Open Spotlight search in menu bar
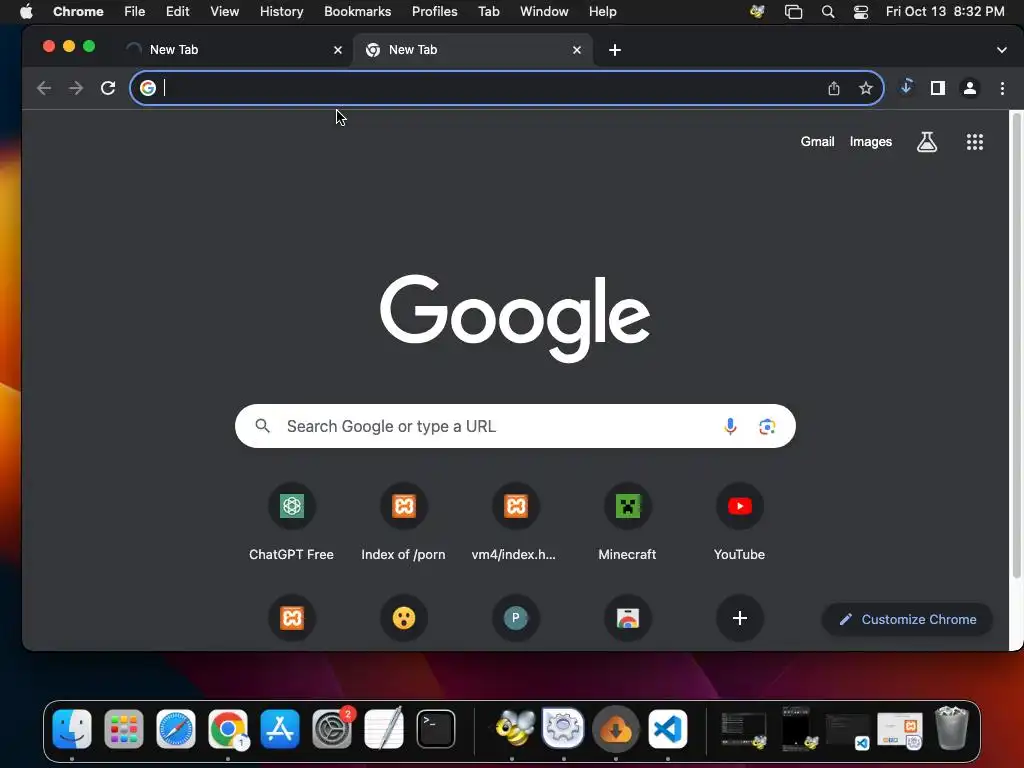The image size is (1024, 768). (827, 12)
